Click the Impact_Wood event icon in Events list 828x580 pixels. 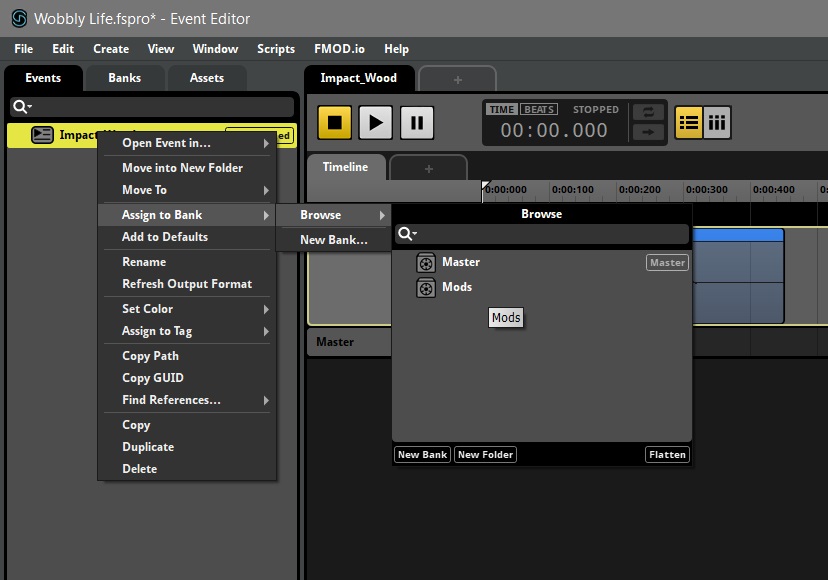(x=41, y=134)
